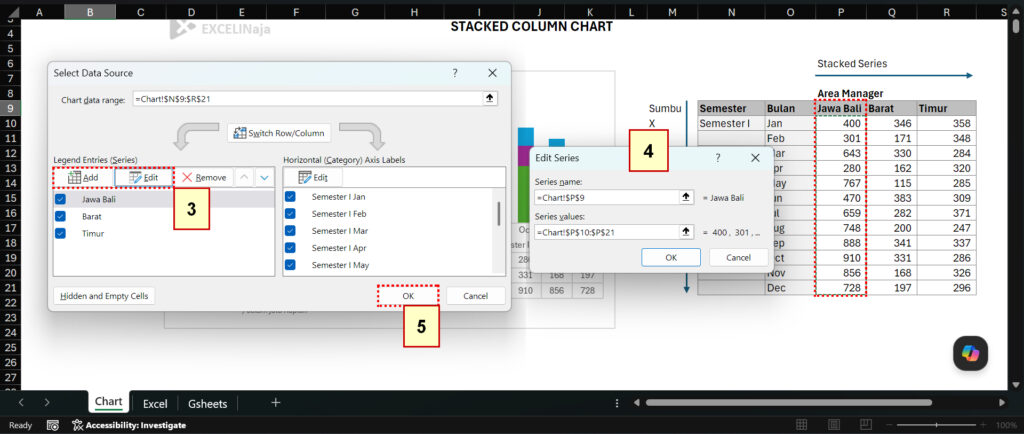Click the range selector icon for Series values
This screenshot has width=1024, height=434.
pos(686,232)
